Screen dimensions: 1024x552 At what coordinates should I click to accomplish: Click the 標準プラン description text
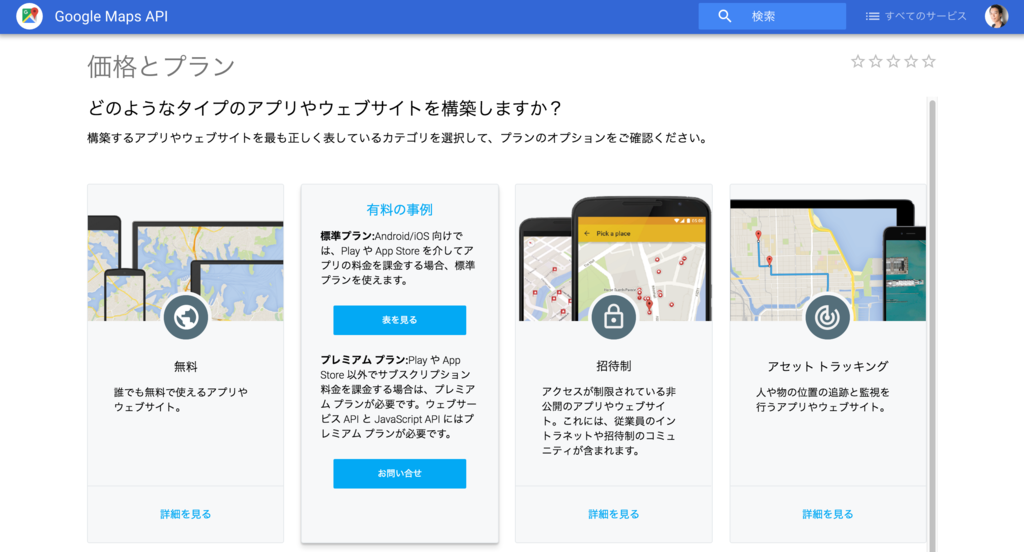[398, 258]
